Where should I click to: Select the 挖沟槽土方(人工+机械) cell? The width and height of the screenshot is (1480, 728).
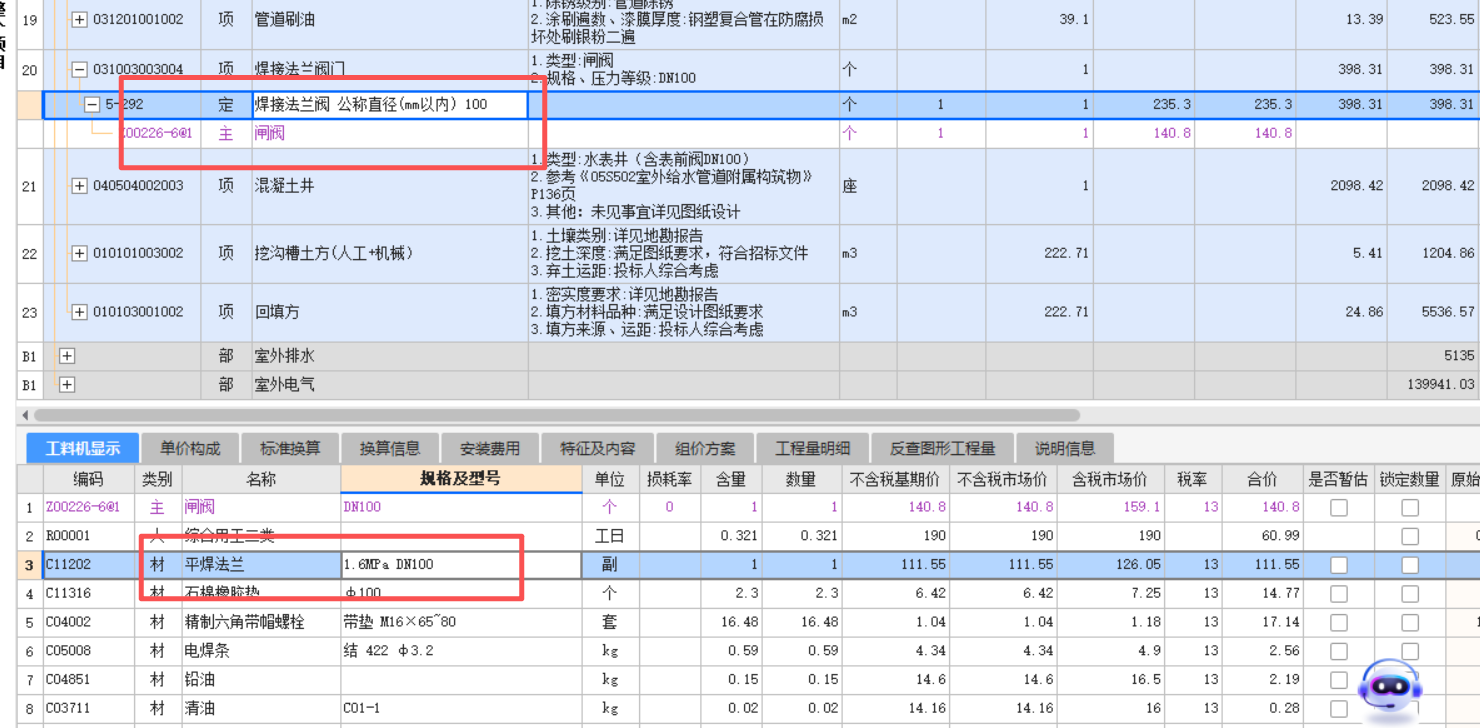point(390,254)
